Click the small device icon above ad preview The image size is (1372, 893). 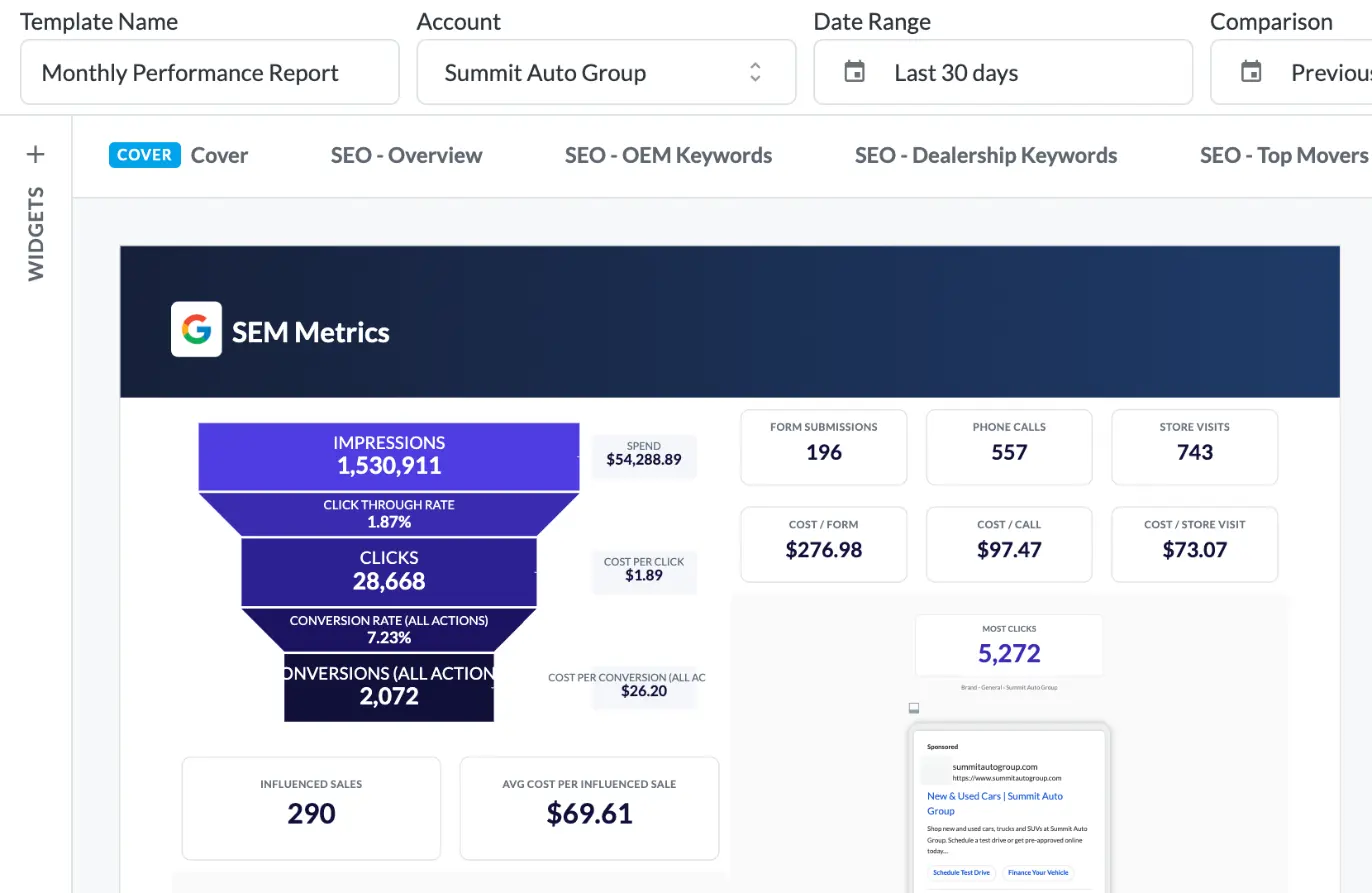coord(913,708)
